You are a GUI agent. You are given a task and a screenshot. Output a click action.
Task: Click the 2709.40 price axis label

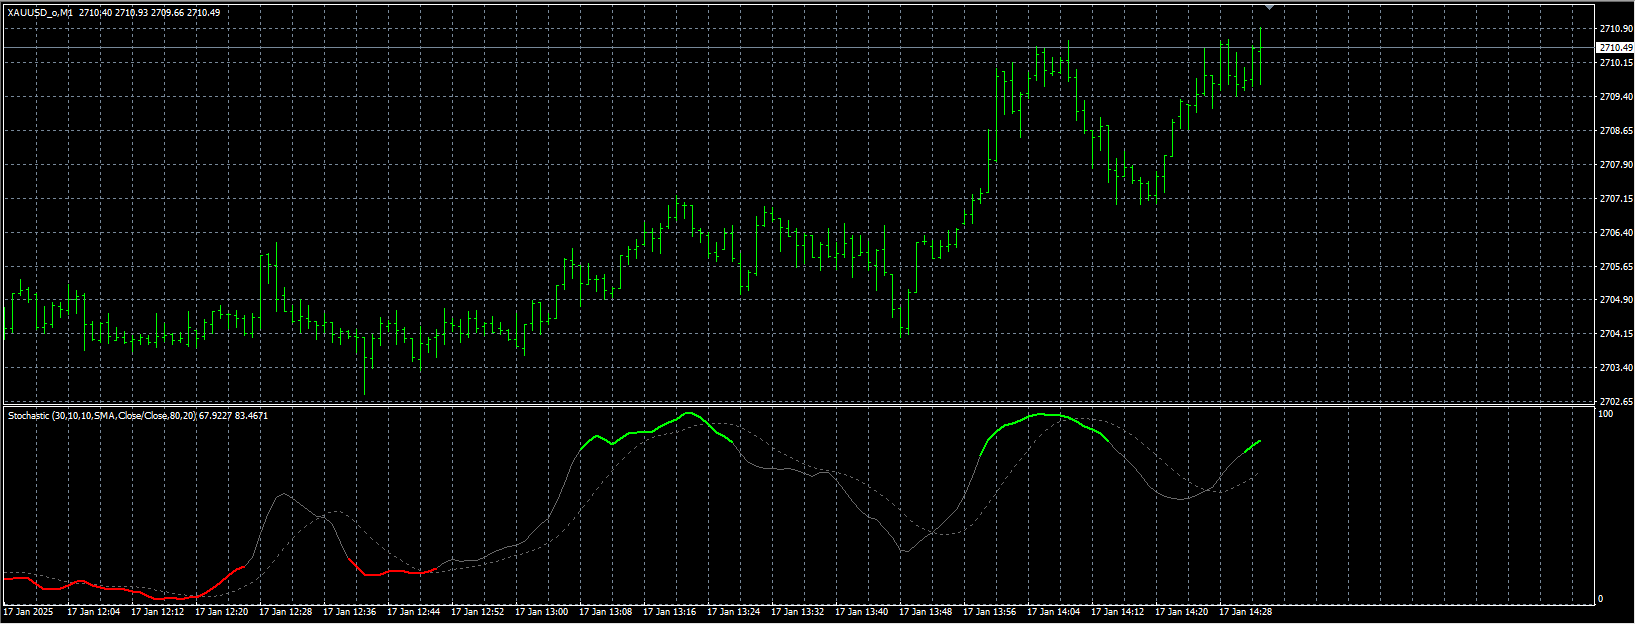tap(1615, 97)
